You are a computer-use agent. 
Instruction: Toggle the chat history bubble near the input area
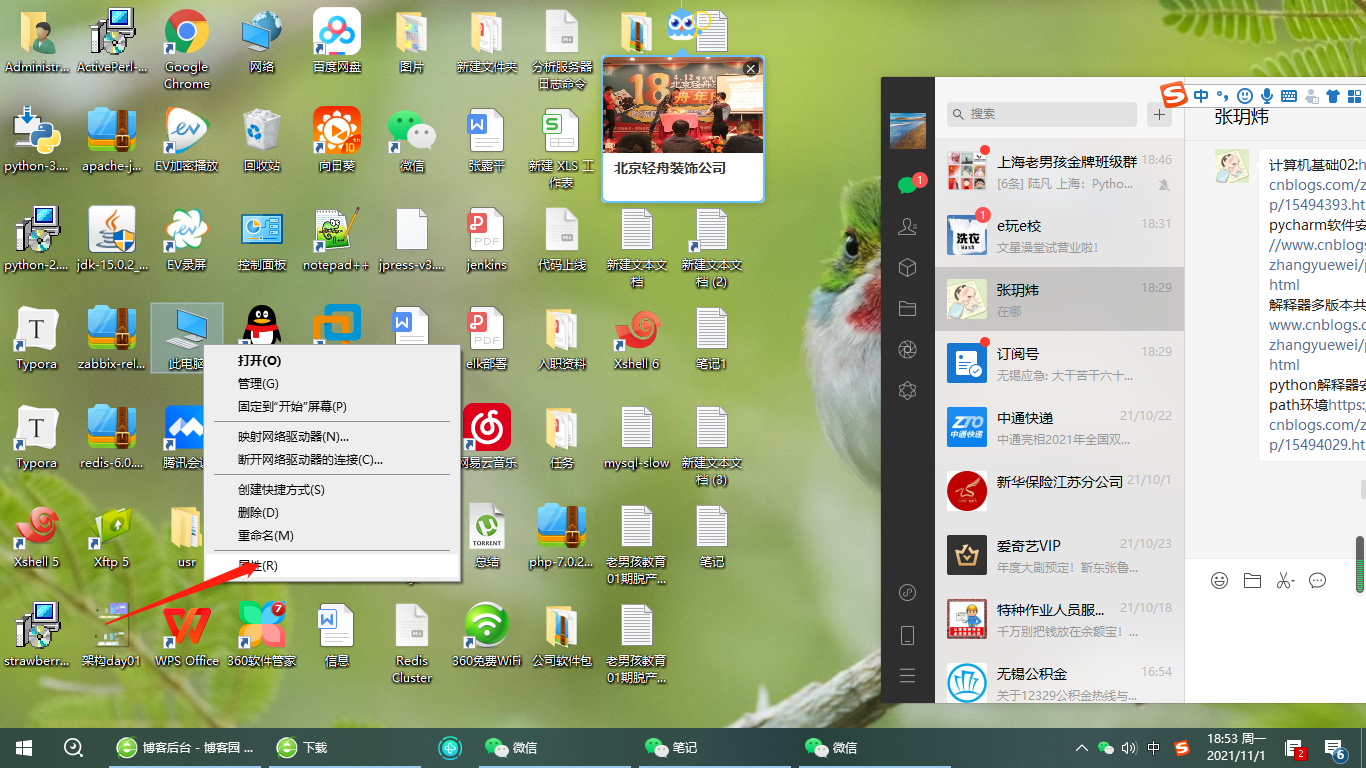1318,580
